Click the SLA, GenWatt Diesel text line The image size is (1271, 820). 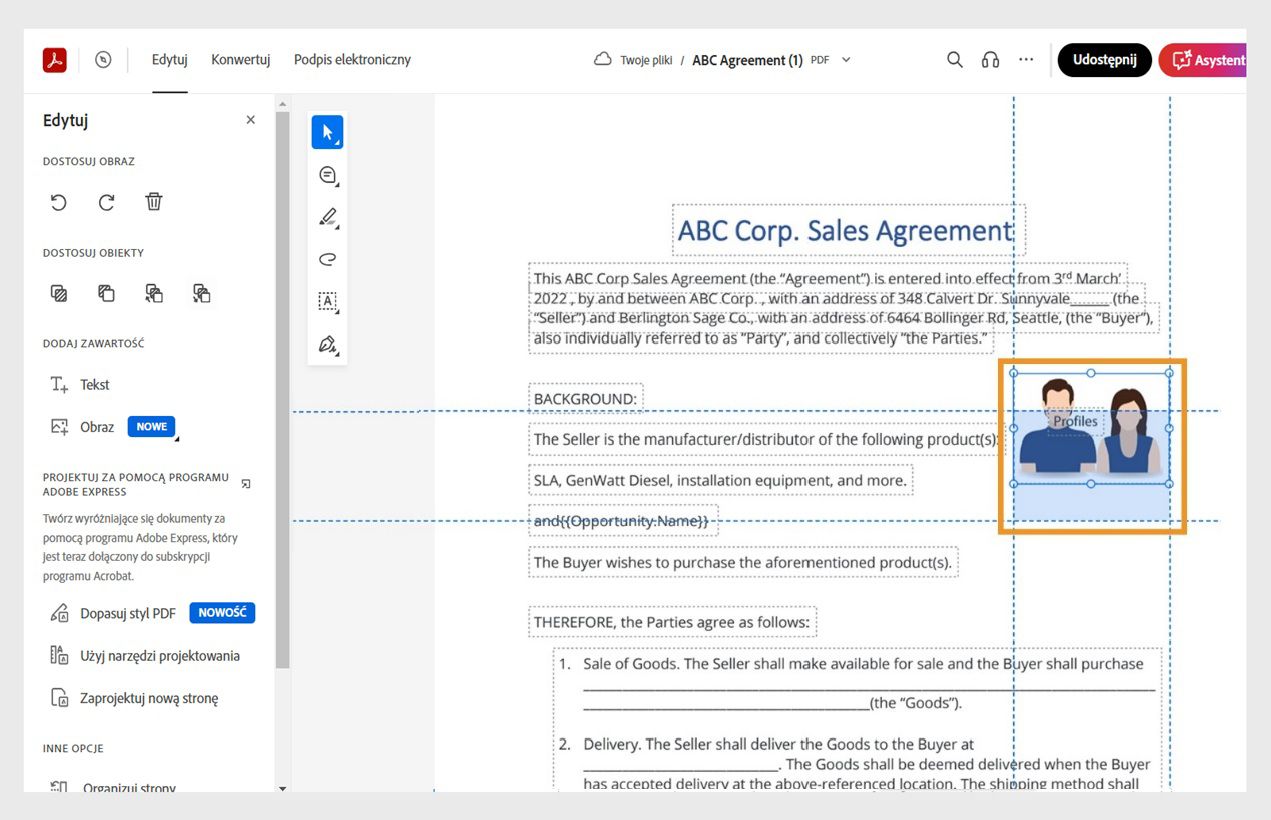[x=720, y=480]
